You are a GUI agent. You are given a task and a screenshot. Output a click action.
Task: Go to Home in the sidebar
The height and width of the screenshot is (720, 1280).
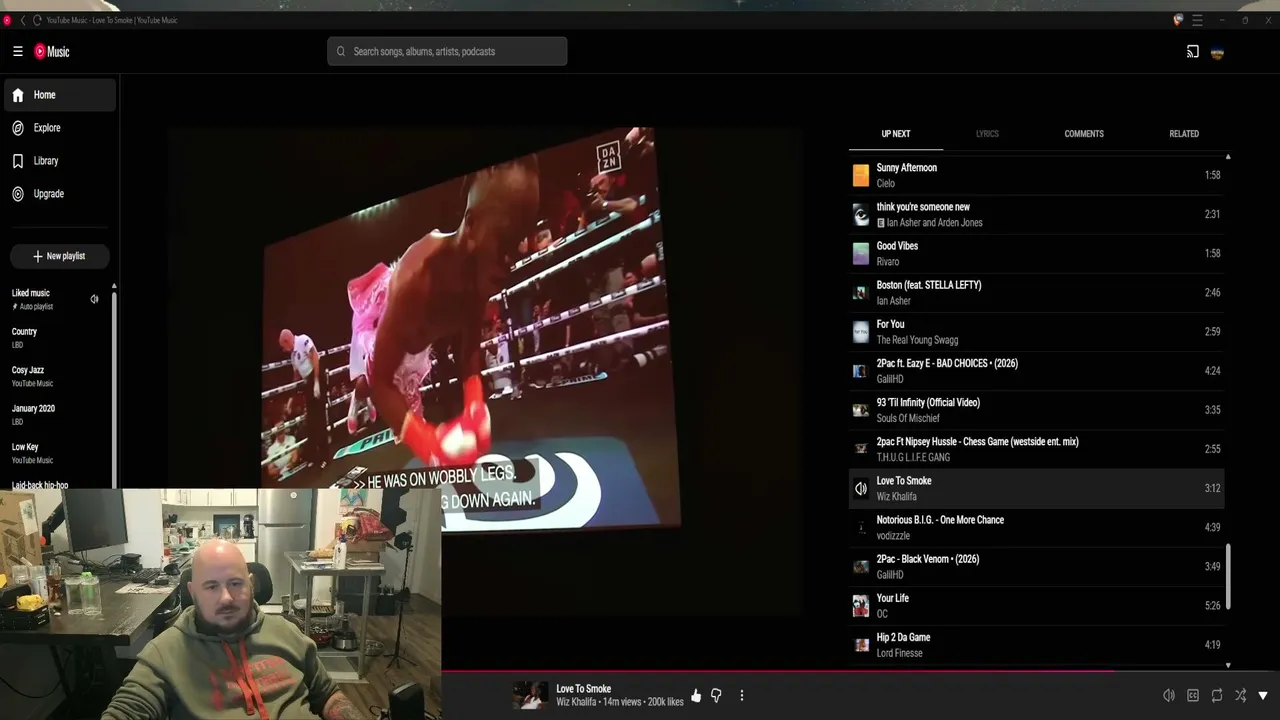point(59,95)
